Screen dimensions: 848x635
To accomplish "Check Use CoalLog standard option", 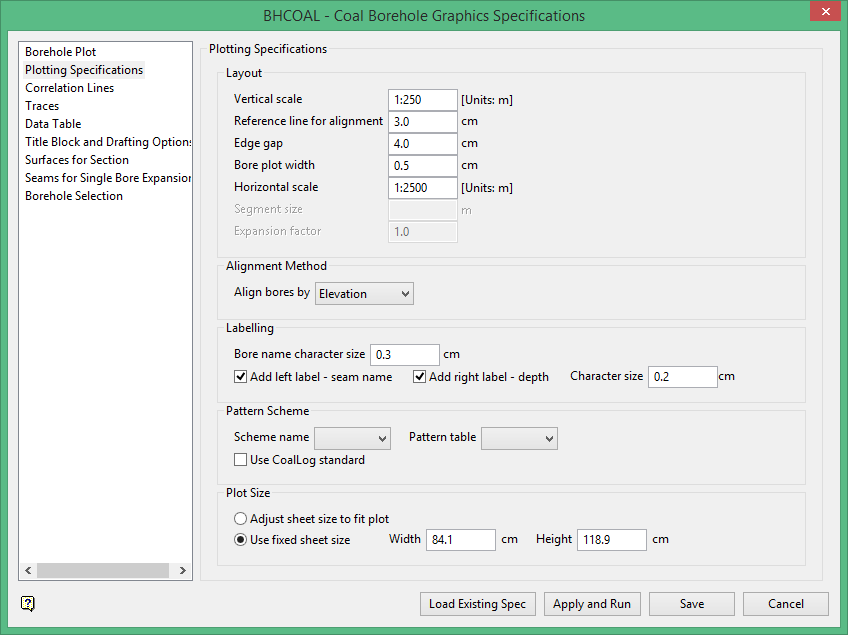I will pos(241,460).
